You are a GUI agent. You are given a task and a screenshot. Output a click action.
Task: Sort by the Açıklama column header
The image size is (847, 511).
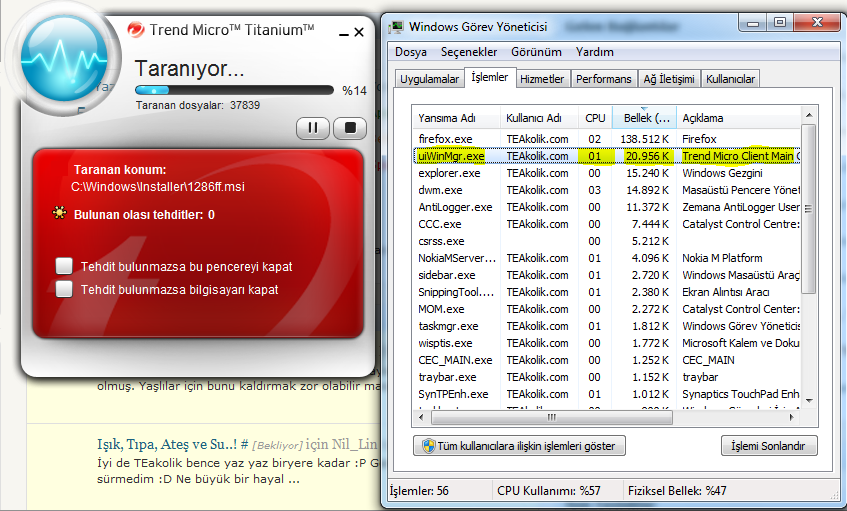point(739,118)
